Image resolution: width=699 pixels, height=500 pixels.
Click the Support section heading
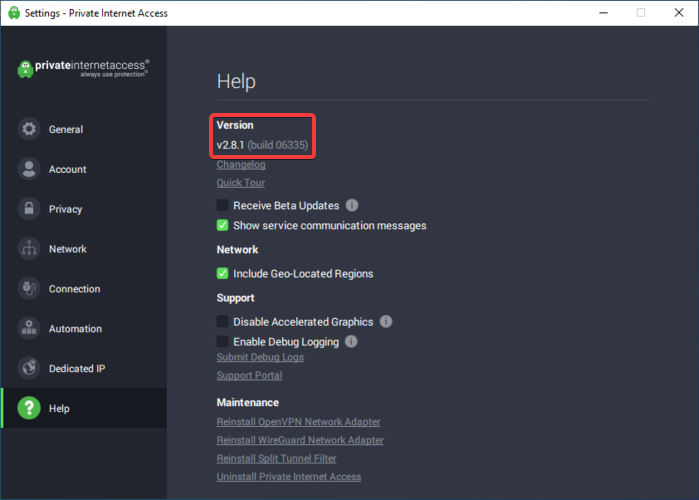[235, 298]
